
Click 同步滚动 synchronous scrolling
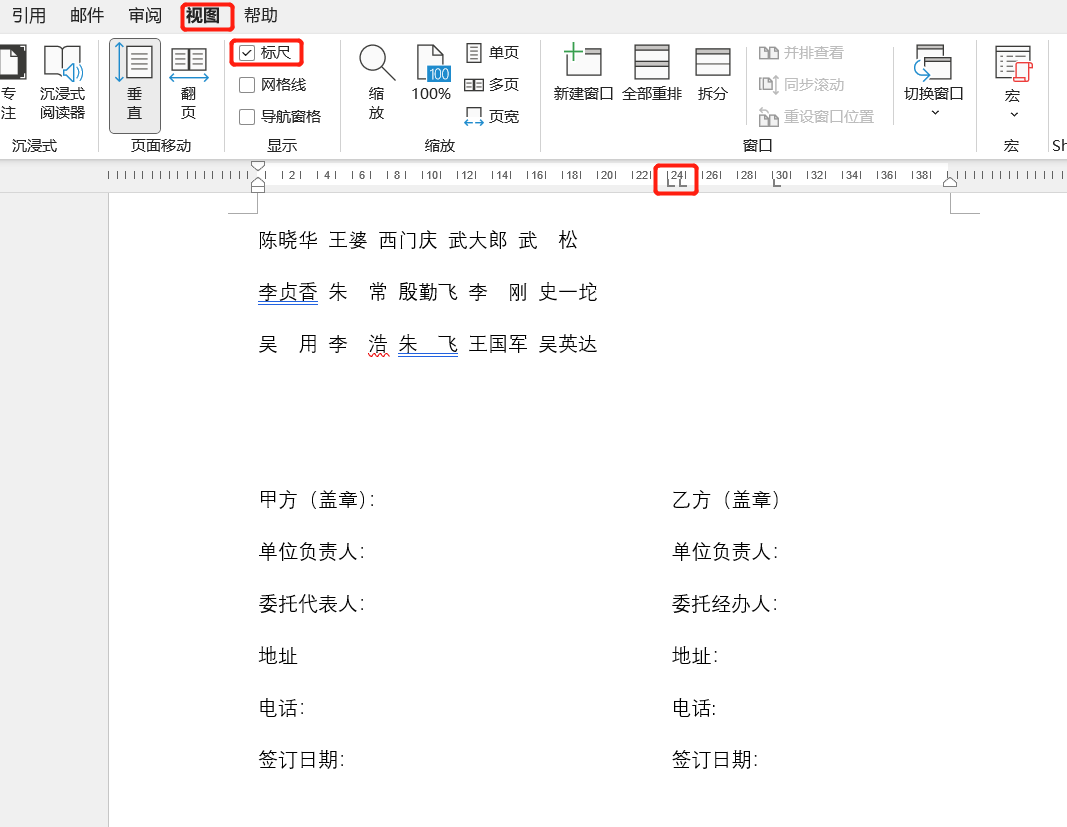[801, 84]
